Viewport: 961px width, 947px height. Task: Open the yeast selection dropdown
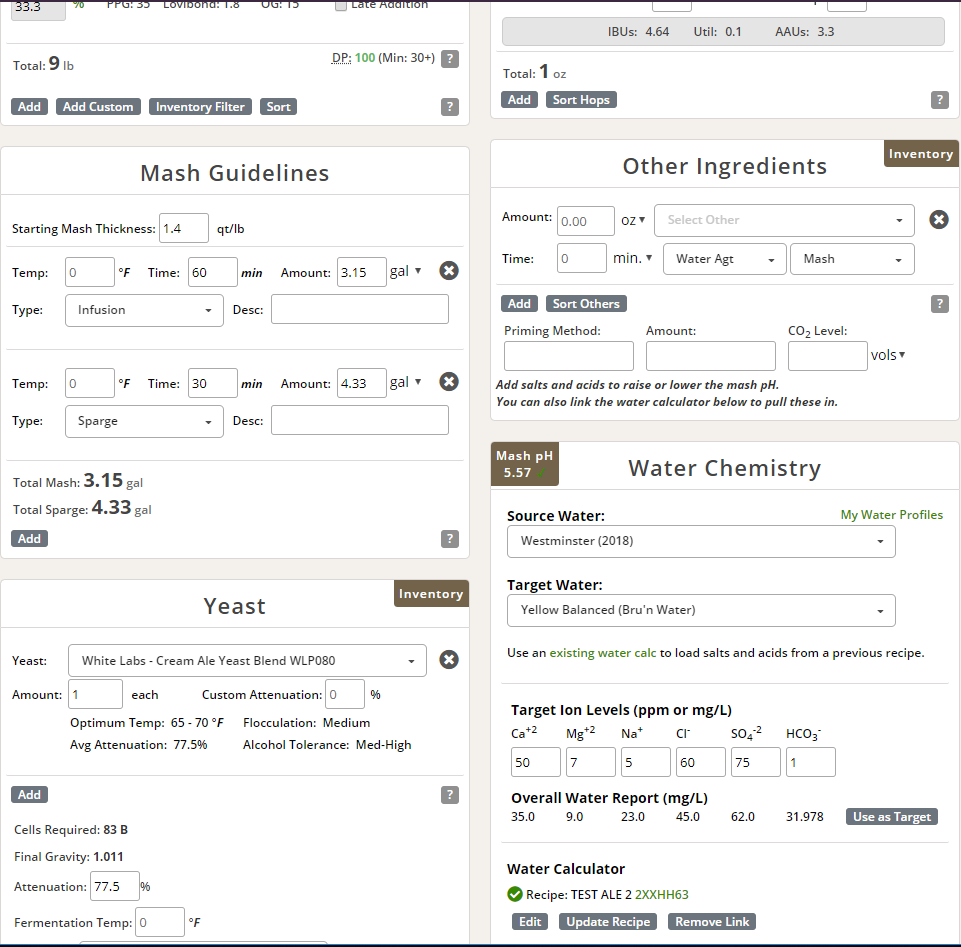click(247, 661)
